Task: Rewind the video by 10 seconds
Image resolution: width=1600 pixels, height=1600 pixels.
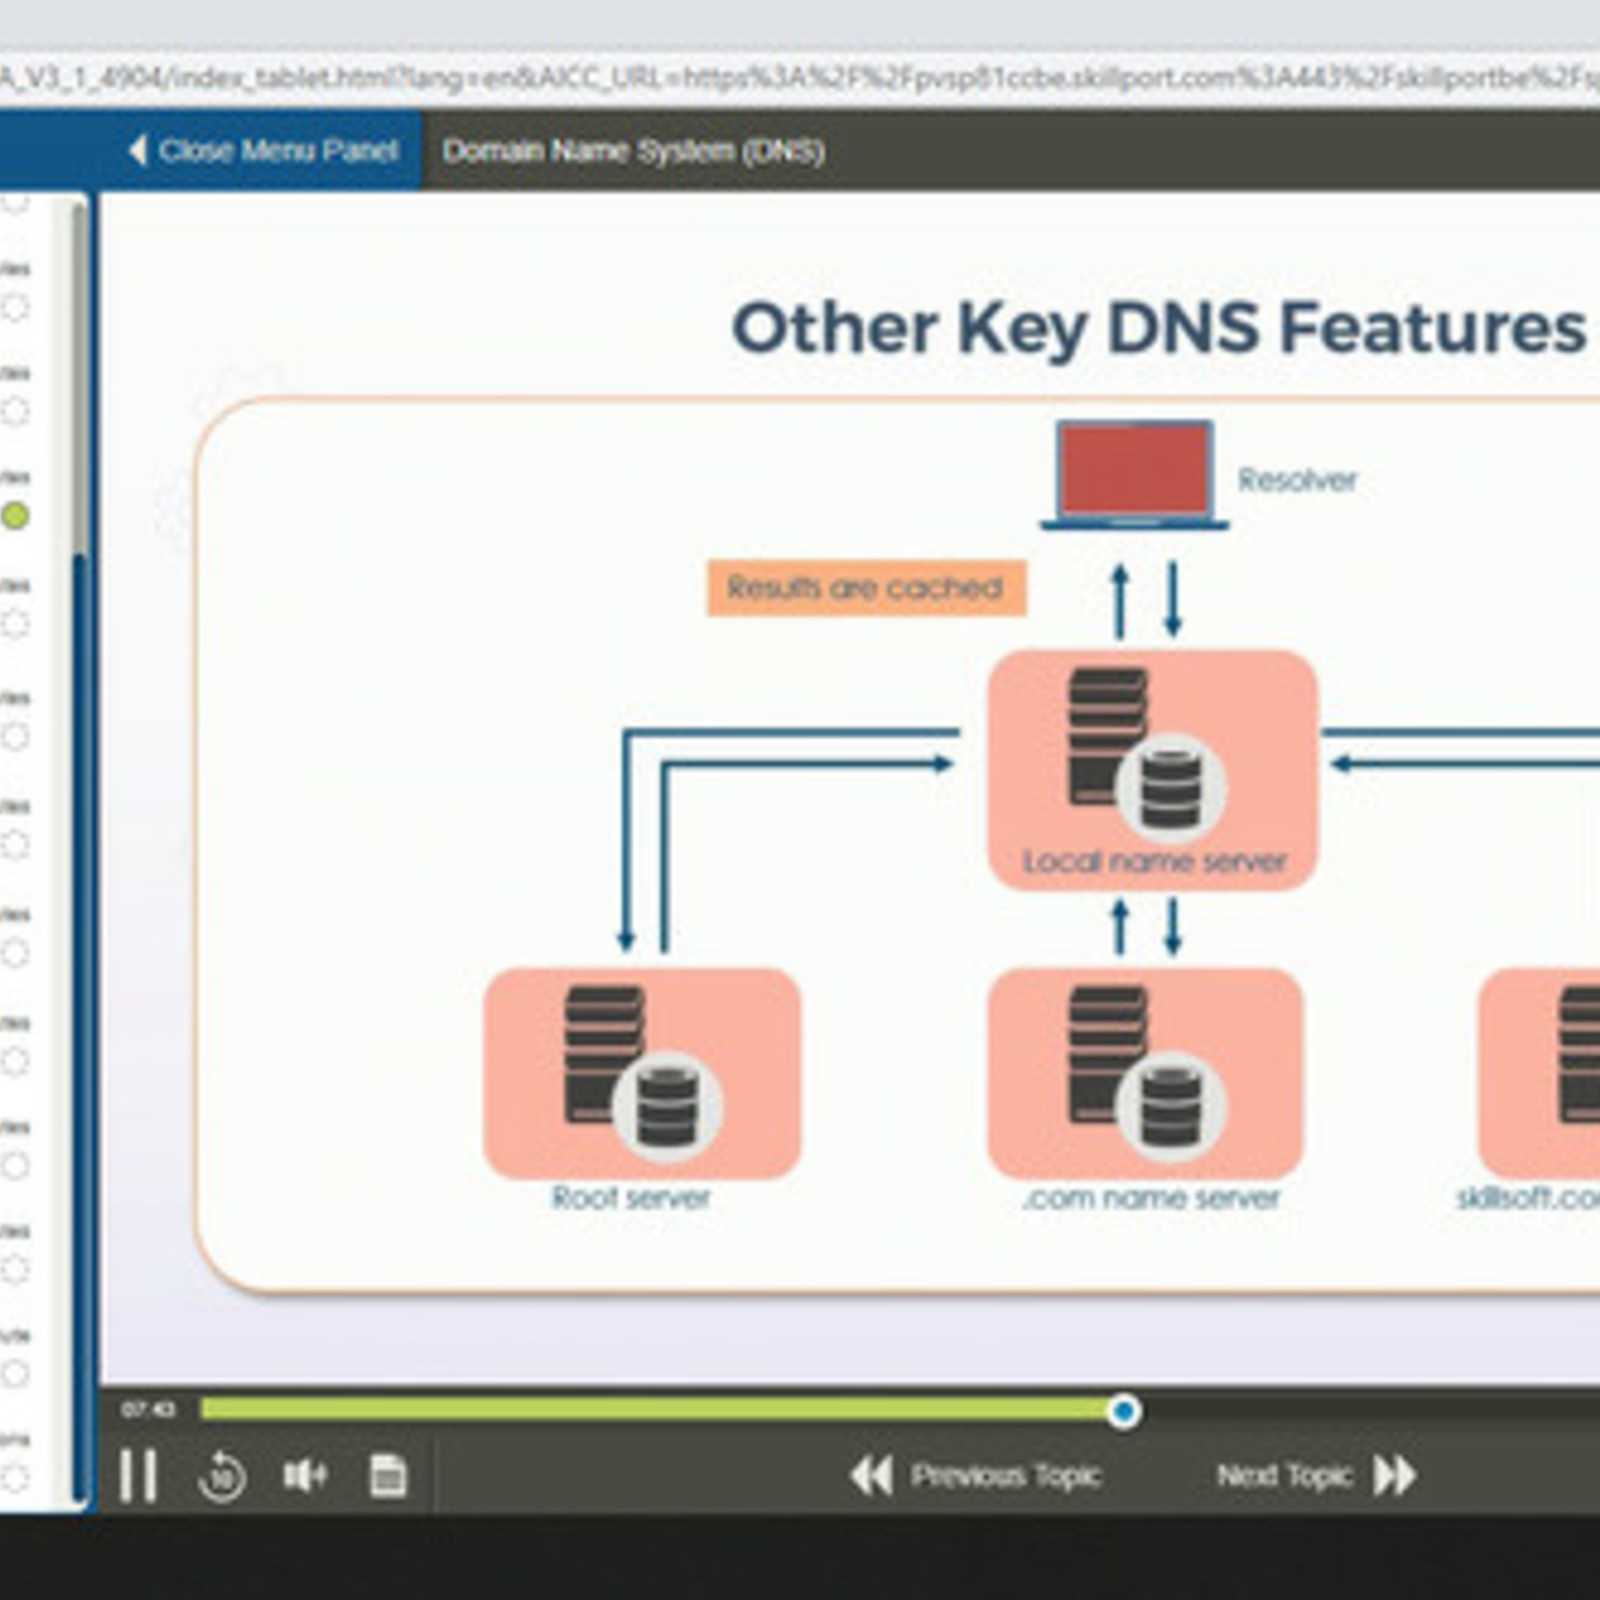Action: point(222,1476)
